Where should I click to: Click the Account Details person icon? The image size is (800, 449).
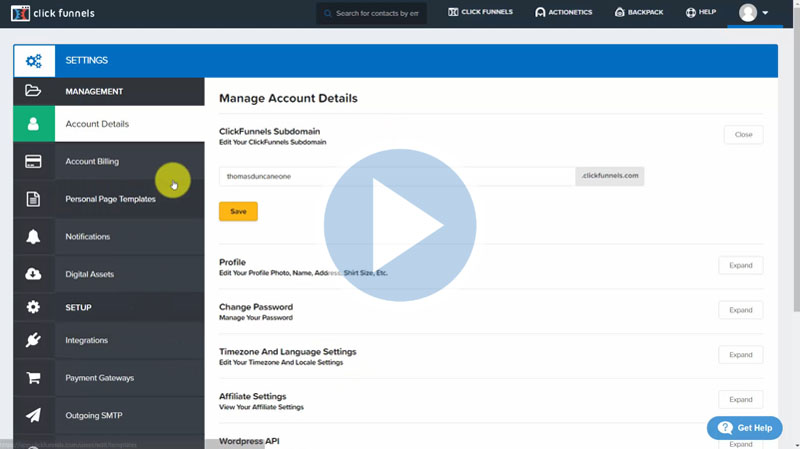click(x=33, y=124)
